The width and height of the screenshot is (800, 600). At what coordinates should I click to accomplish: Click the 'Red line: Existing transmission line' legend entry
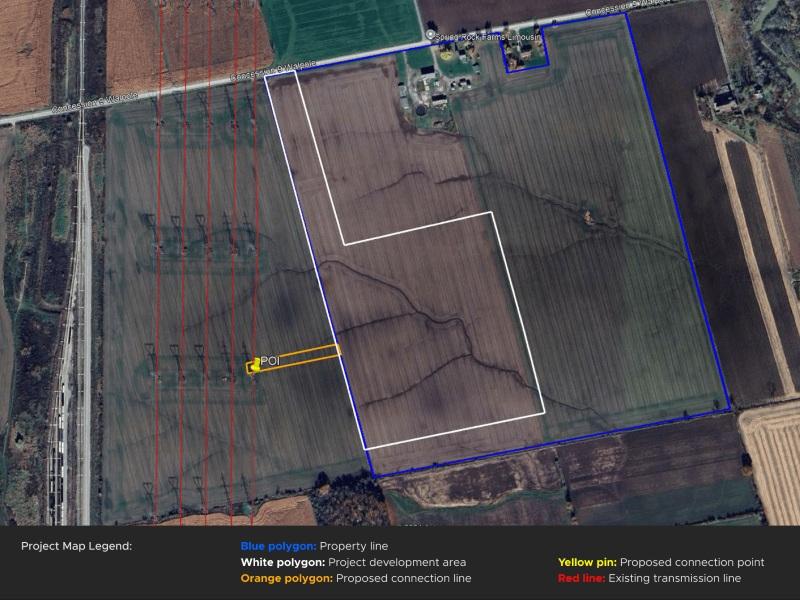649,578
